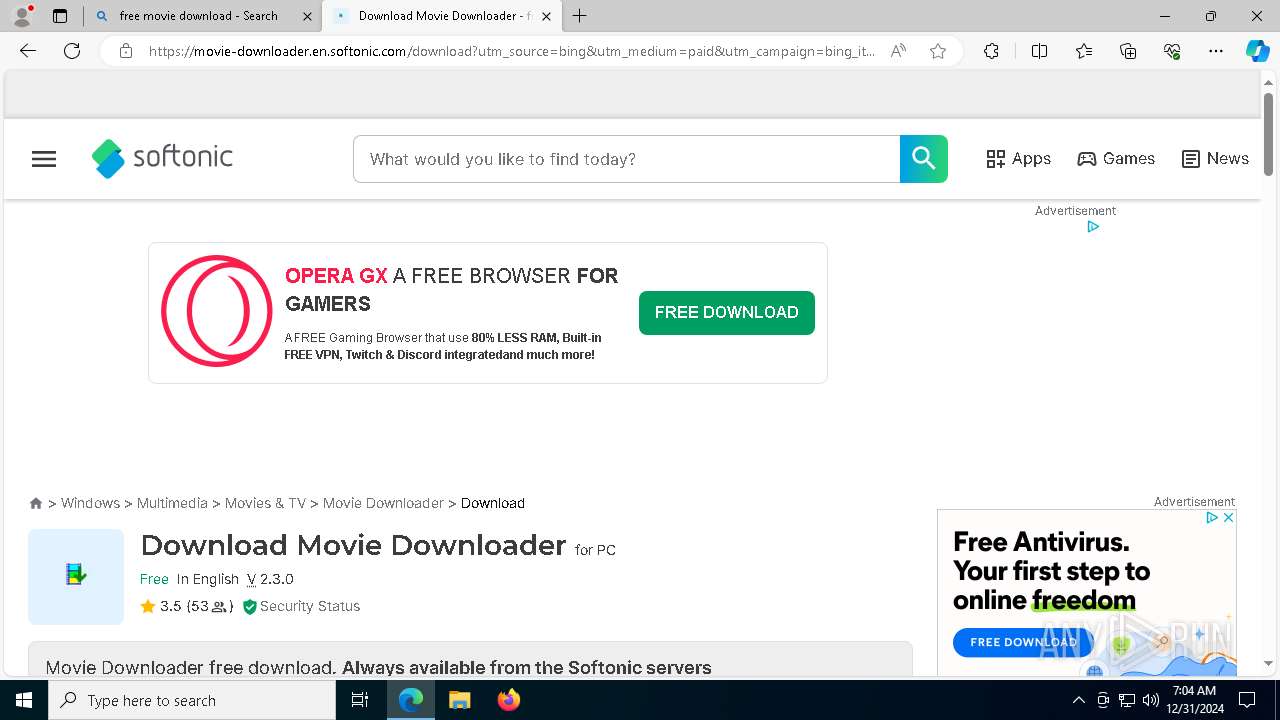Open the notification center

pos(1247,700)
